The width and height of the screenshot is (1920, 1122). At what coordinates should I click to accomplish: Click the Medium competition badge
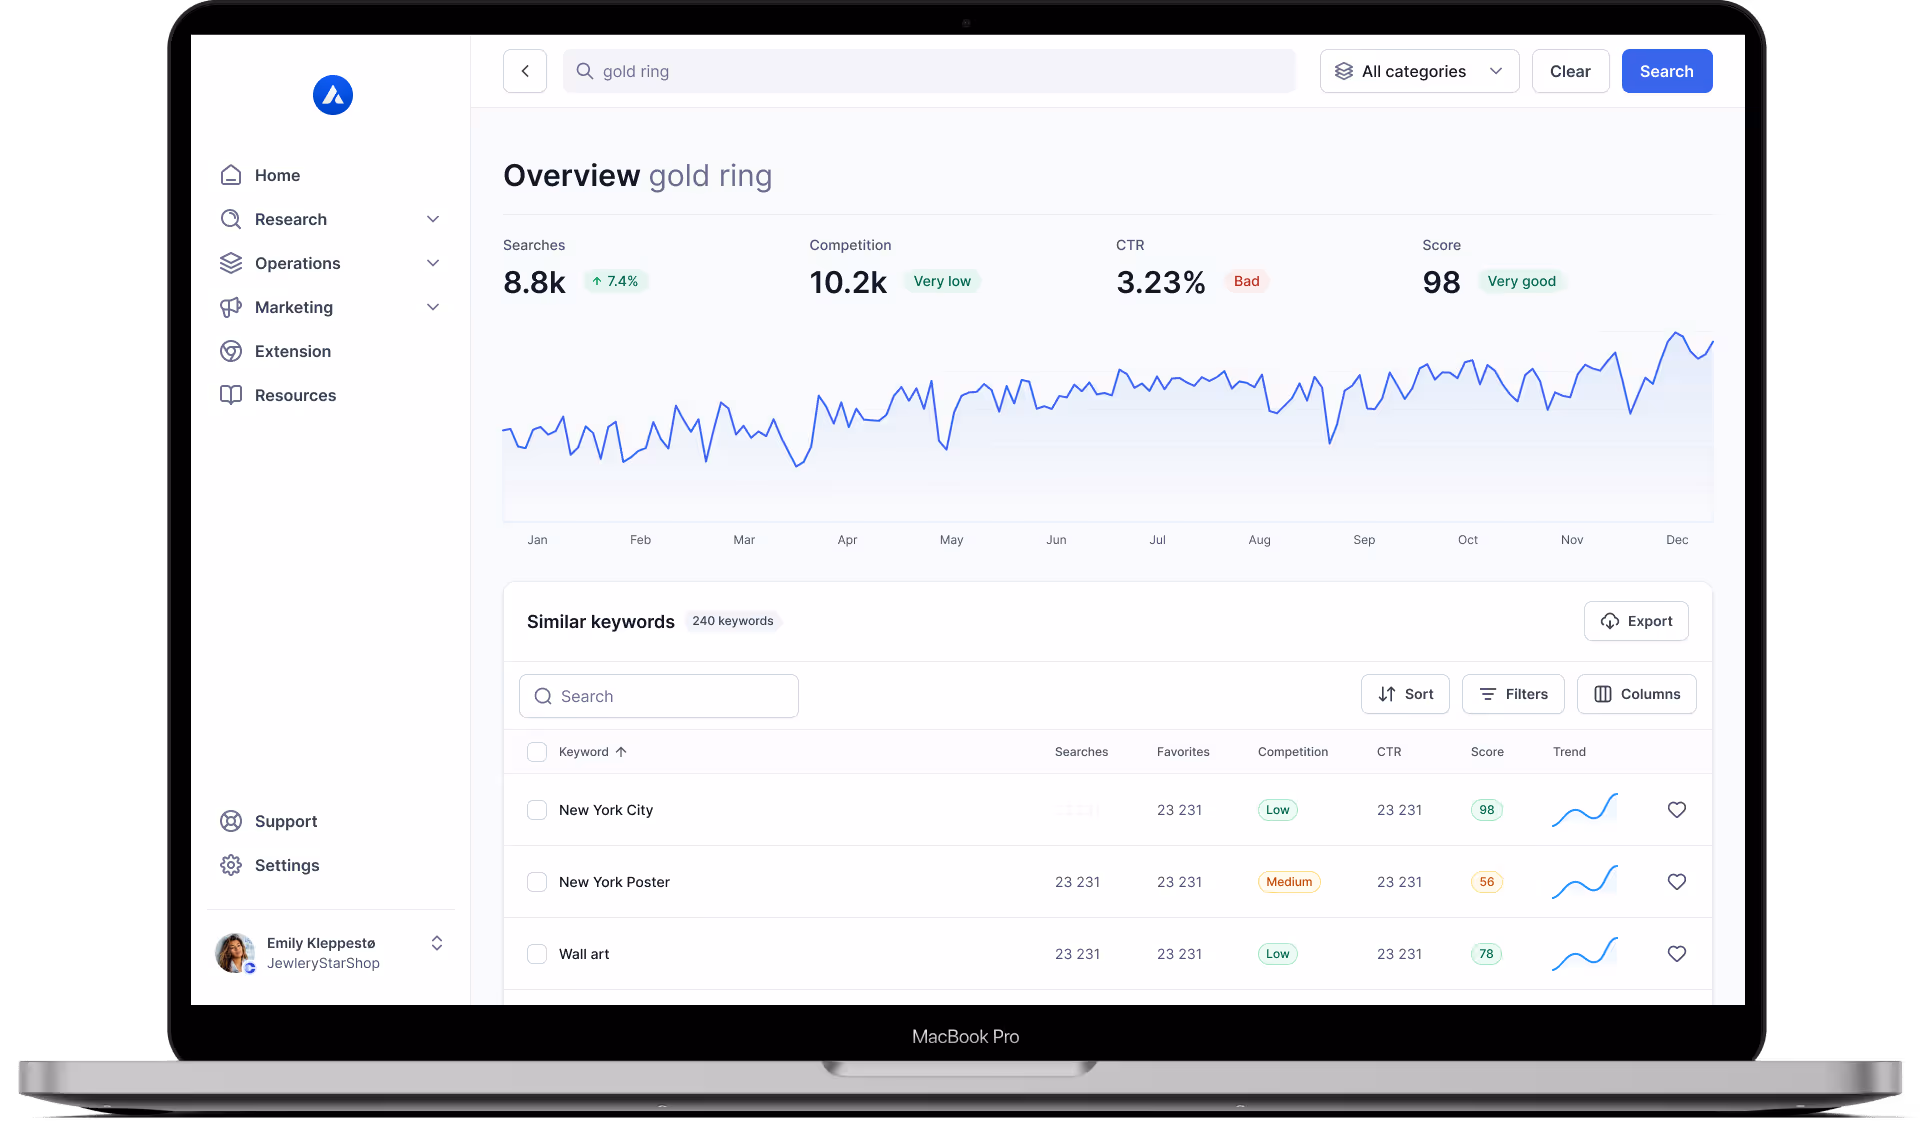pyautogui.click(x=1289, y=882)
